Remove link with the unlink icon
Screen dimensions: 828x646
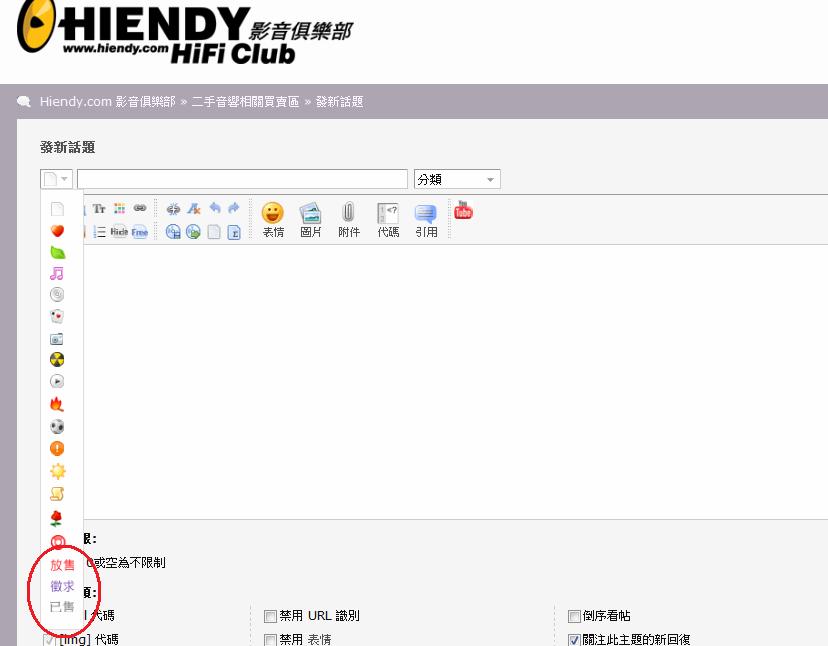[x=173, y=209]
